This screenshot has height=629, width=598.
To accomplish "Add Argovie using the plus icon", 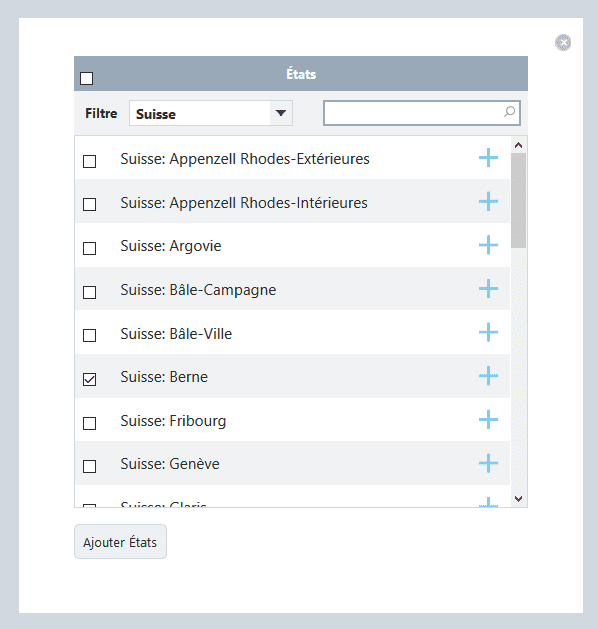I will 488,245.
